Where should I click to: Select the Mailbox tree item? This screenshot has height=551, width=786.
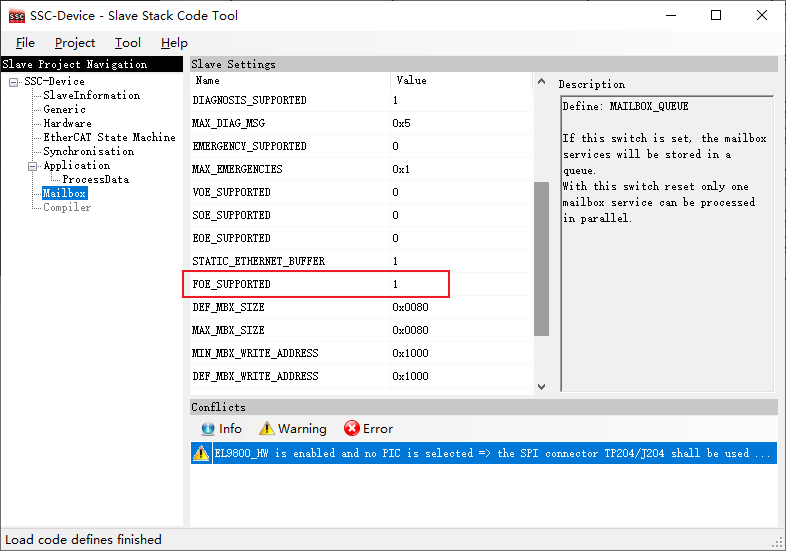[x=64, y=194]
